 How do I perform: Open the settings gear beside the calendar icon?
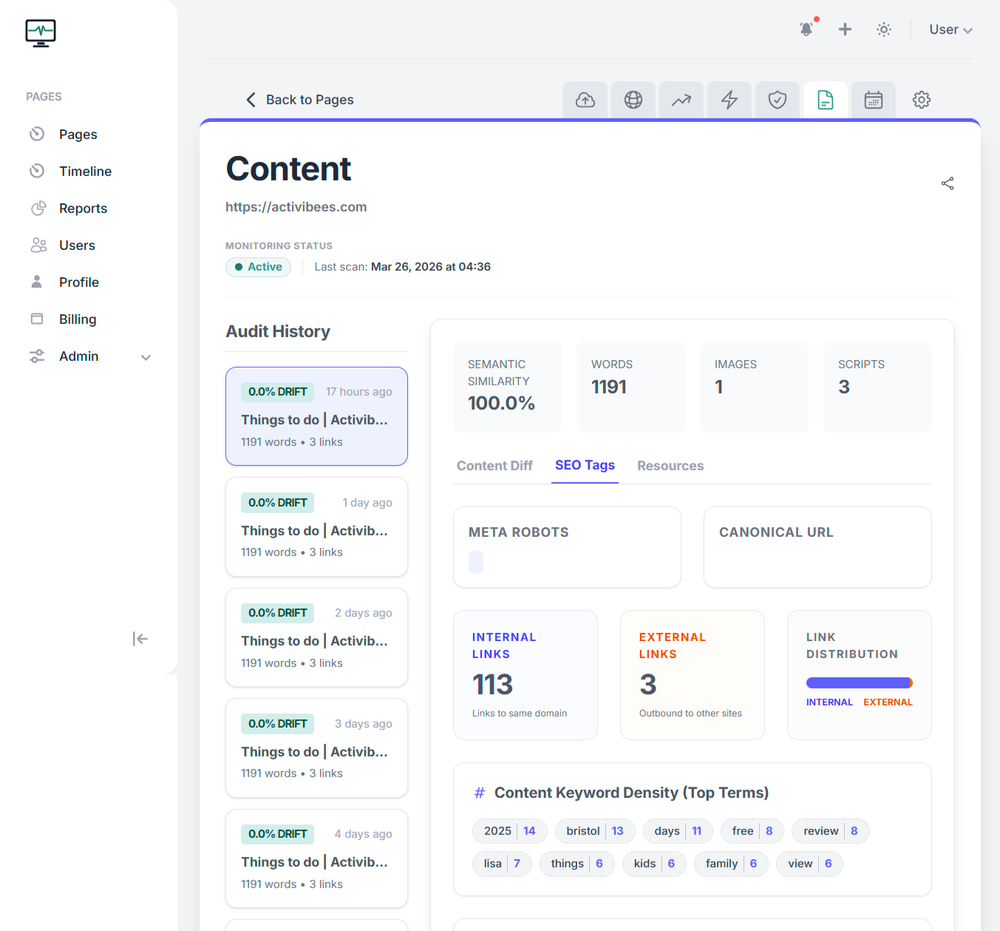[x=921, y=99]
